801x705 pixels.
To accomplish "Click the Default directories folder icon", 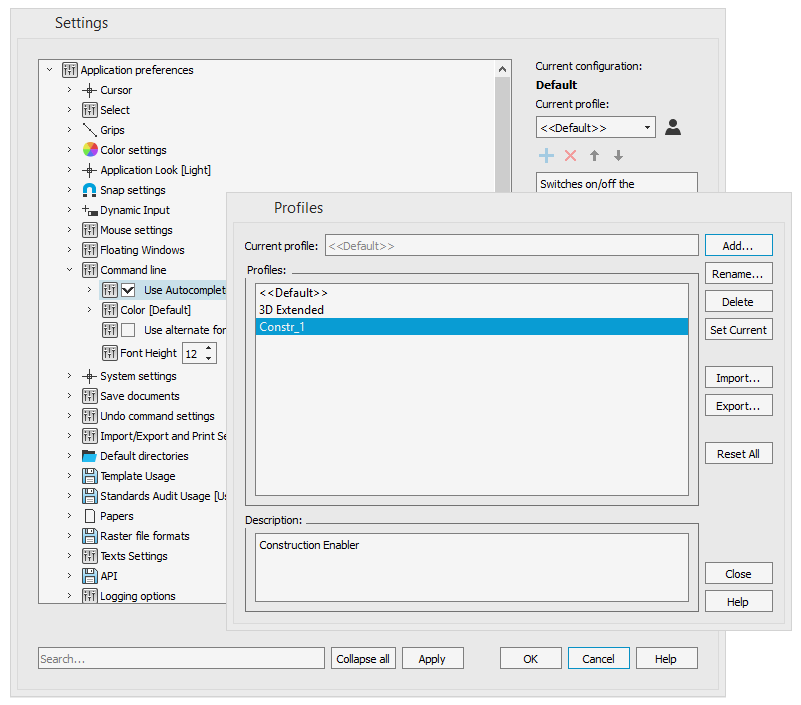I will point(90,456).
